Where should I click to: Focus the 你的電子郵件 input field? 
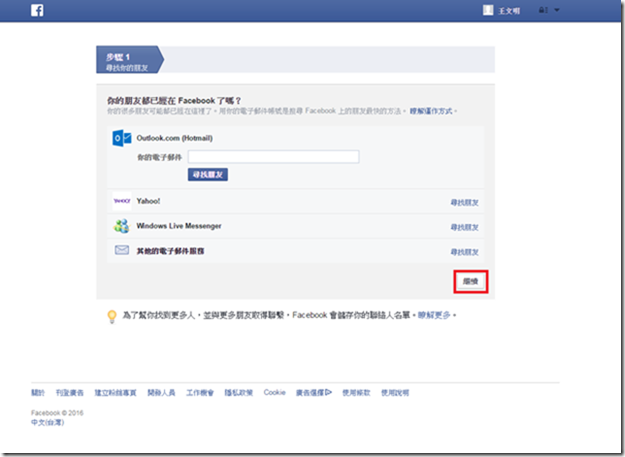coord(273,157)
